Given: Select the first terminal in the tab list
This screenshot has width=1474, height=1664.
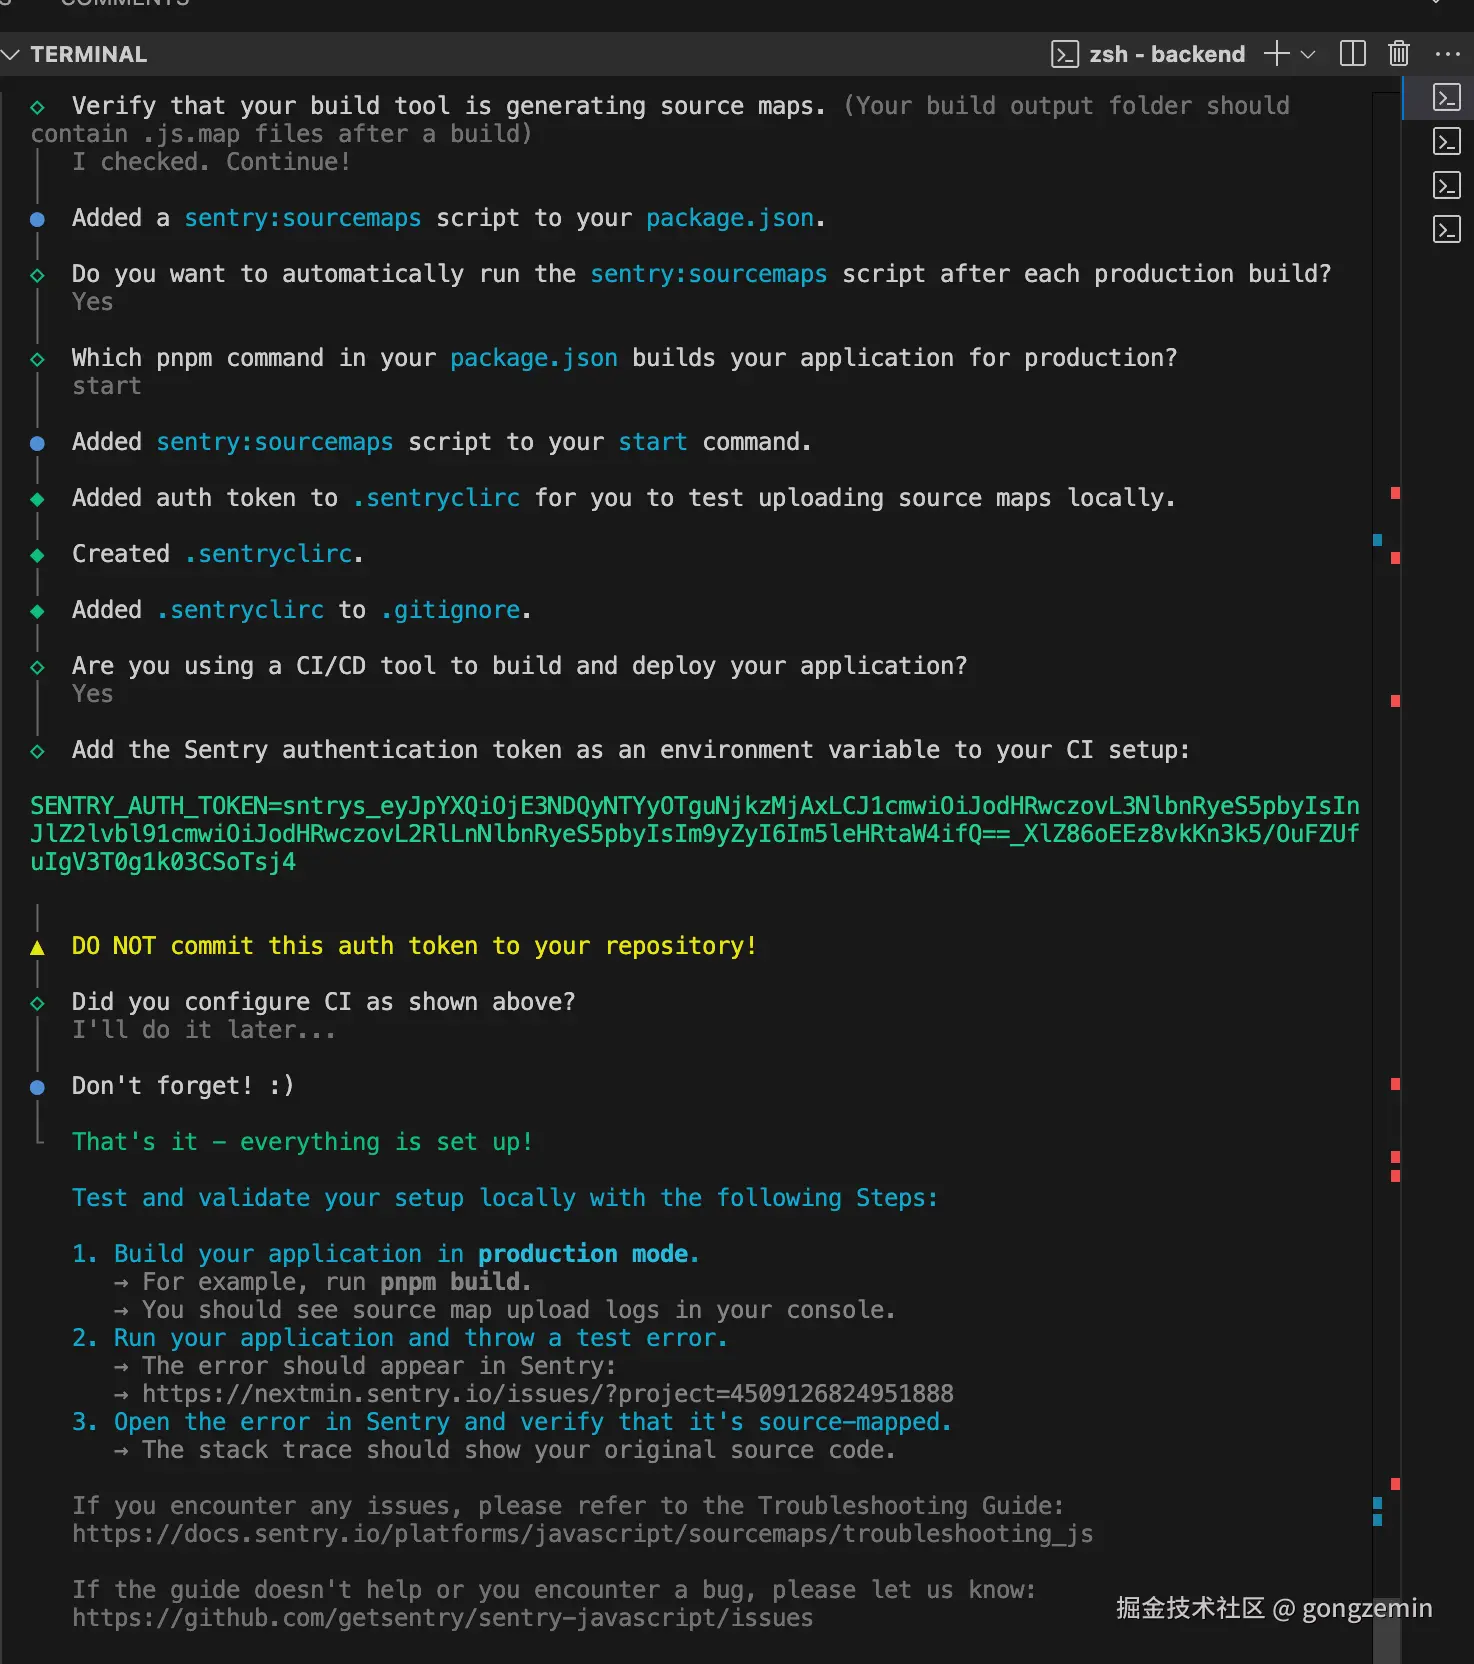Looking at the screenshot, I should [x=1447, y=97].
